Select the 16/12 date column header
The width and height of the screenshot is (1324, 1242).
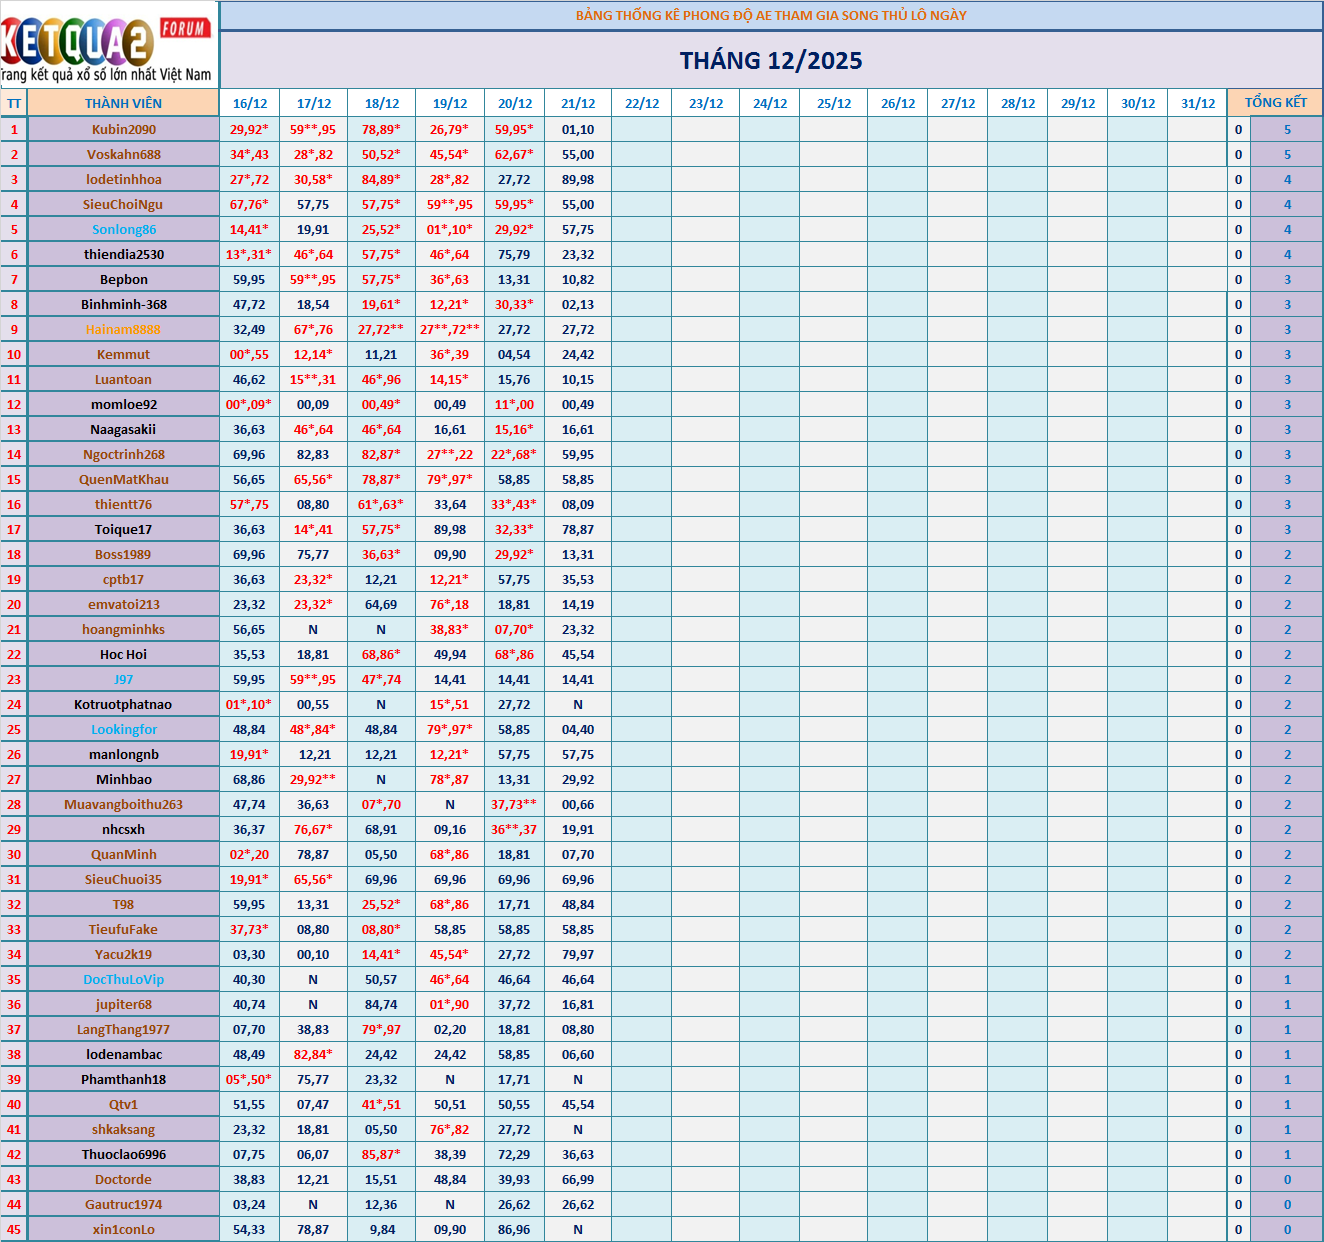pos(249,103)
